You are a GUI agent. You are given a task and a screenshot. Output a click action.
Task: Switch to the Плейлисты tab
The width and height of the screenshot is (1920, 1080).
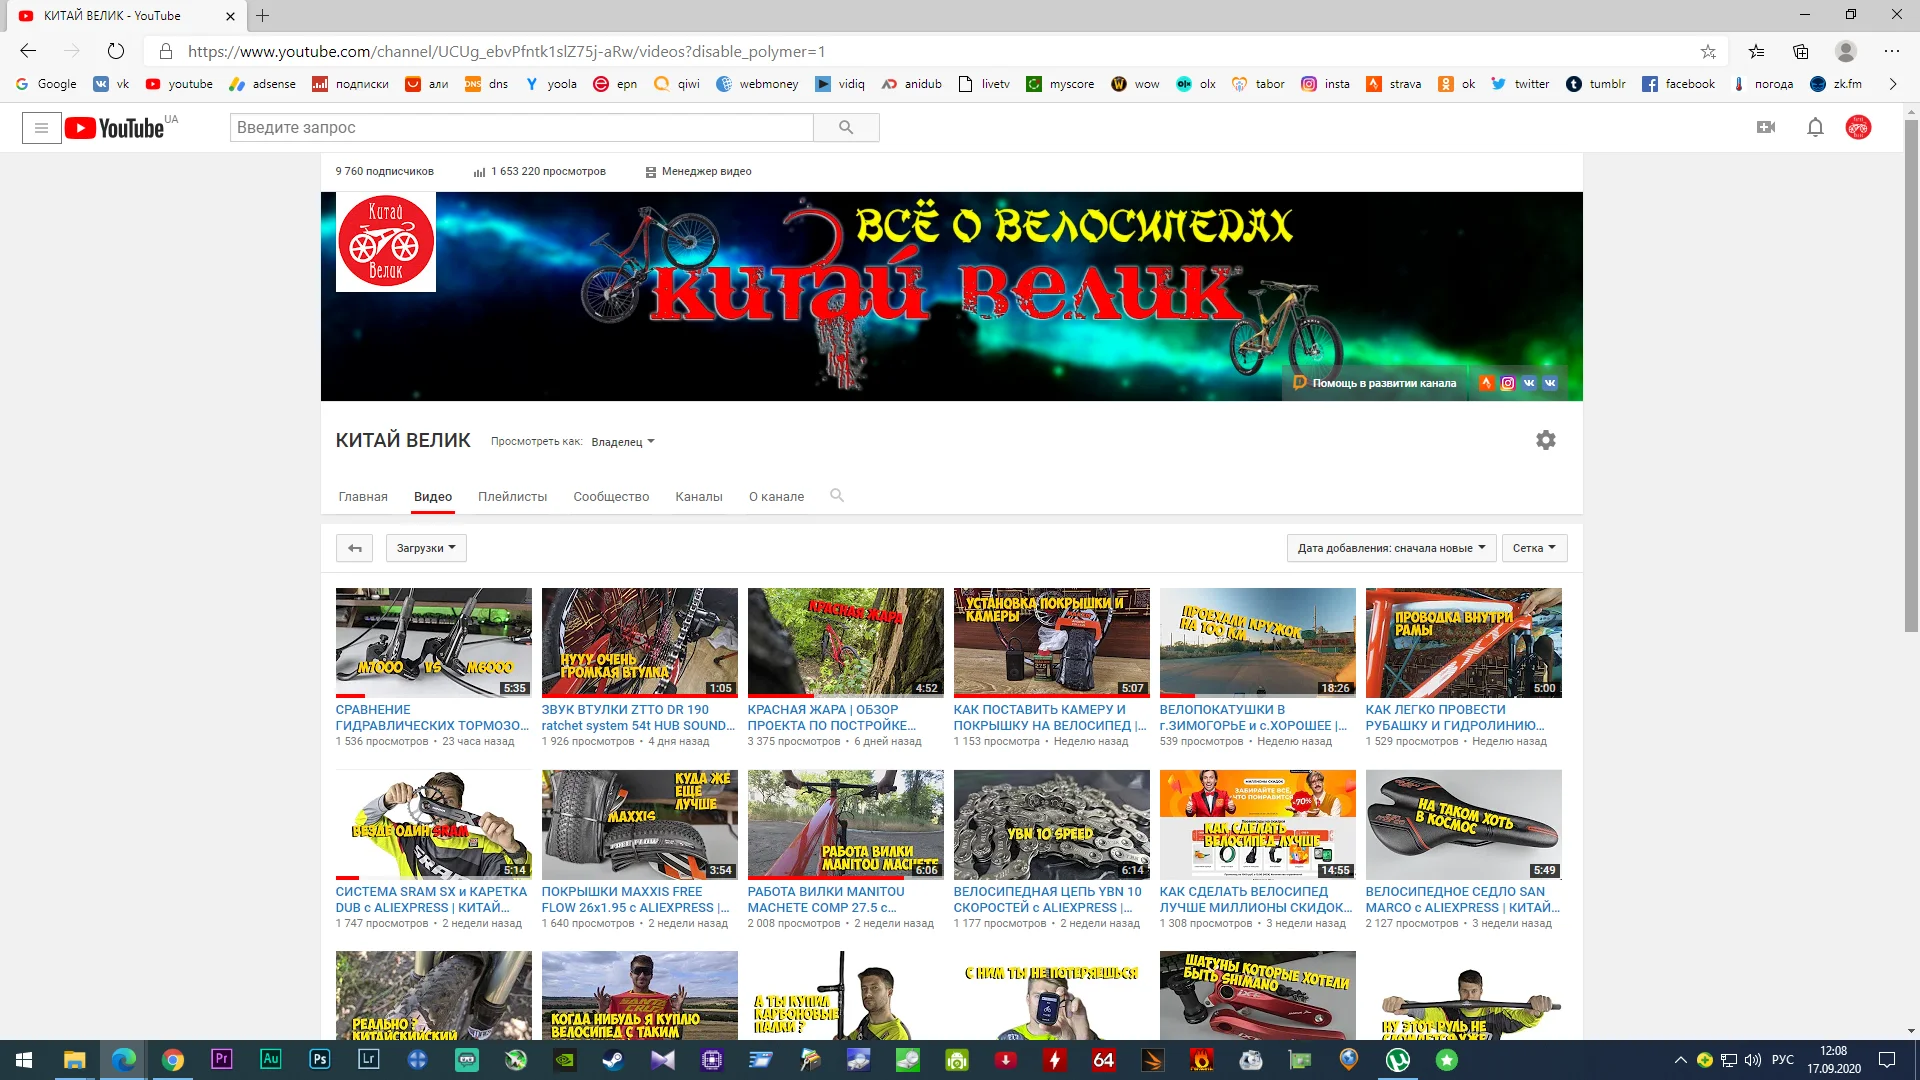(512, 497)
